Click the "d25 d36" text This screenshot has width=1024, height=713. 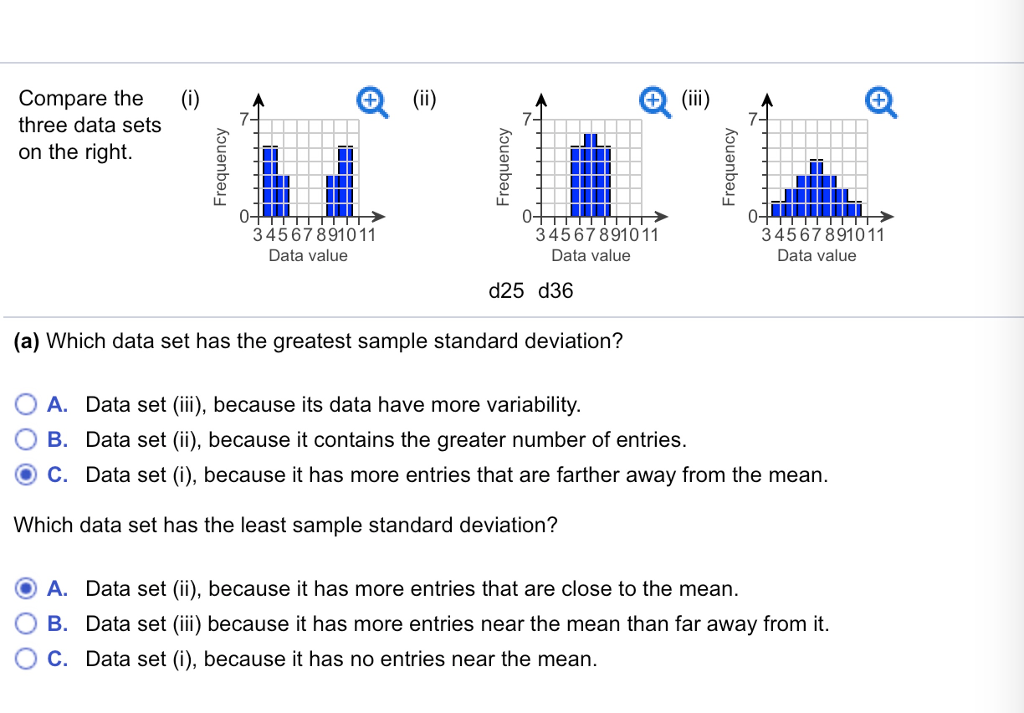click(x=530, y=291)
